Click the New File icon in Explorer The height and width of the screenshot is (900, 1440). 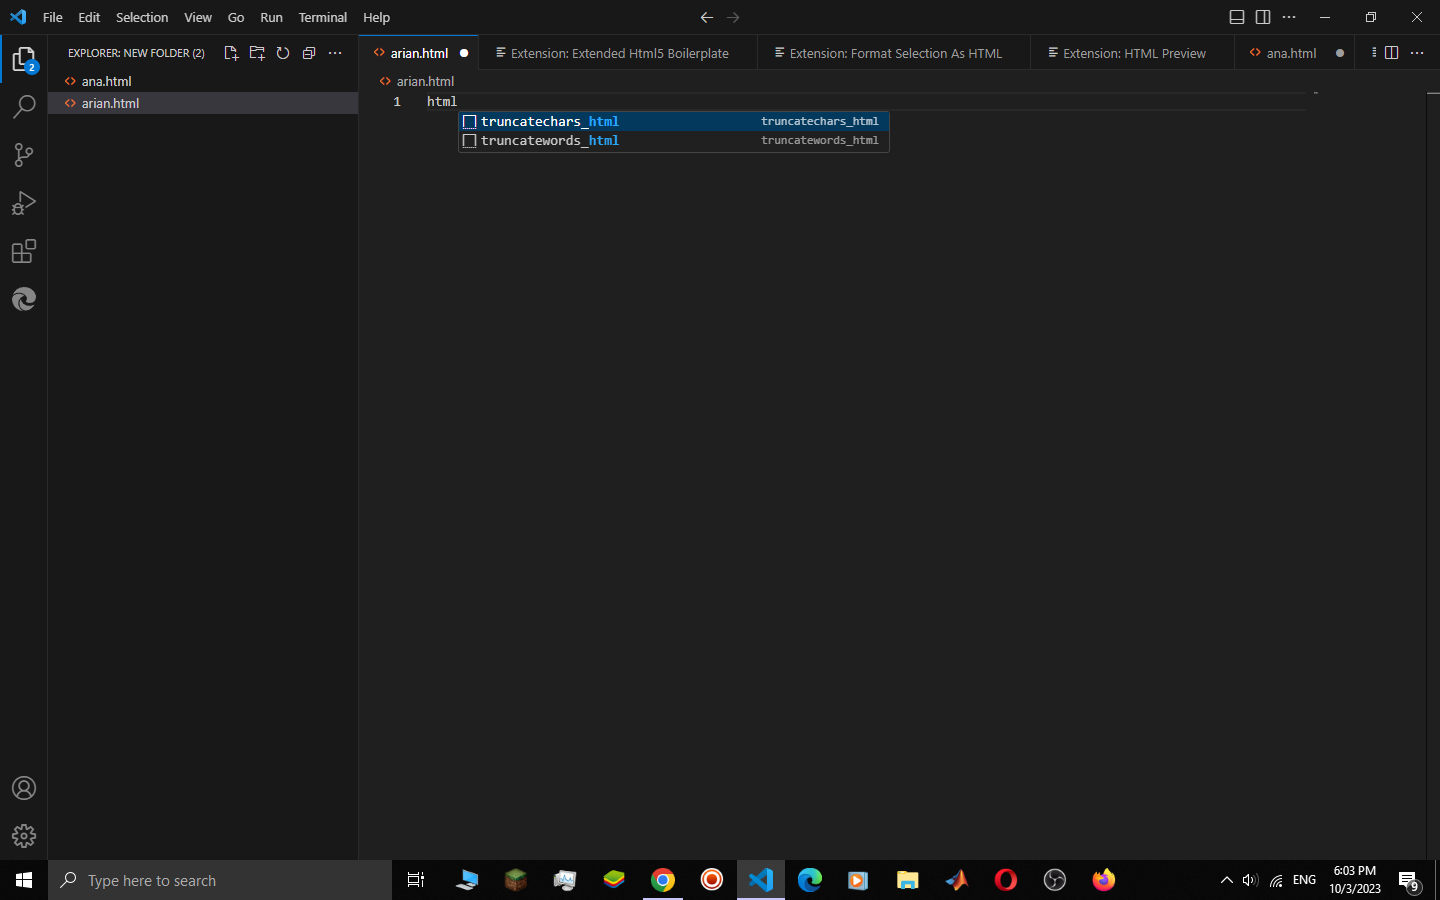tap(231, 53)
